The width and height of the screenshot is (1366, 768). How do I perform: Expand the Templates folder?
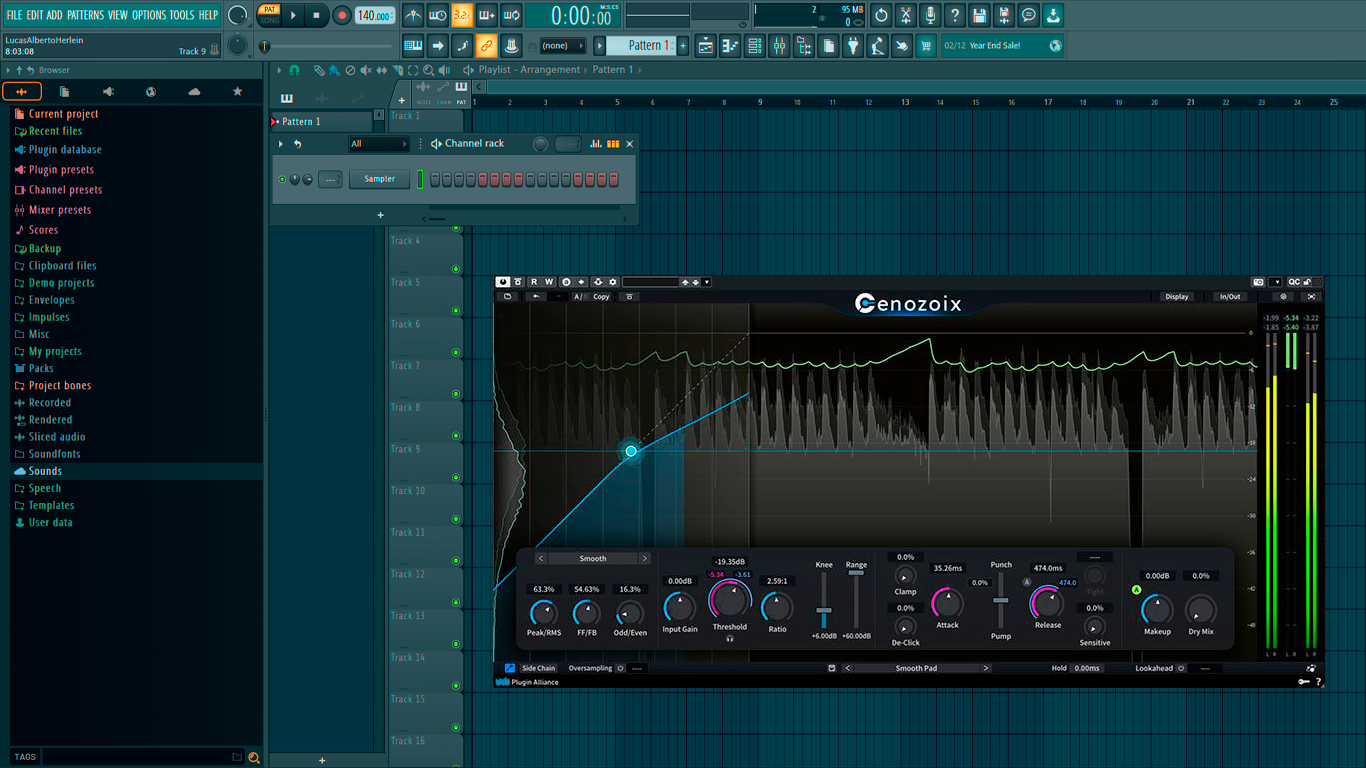point(51,505)
